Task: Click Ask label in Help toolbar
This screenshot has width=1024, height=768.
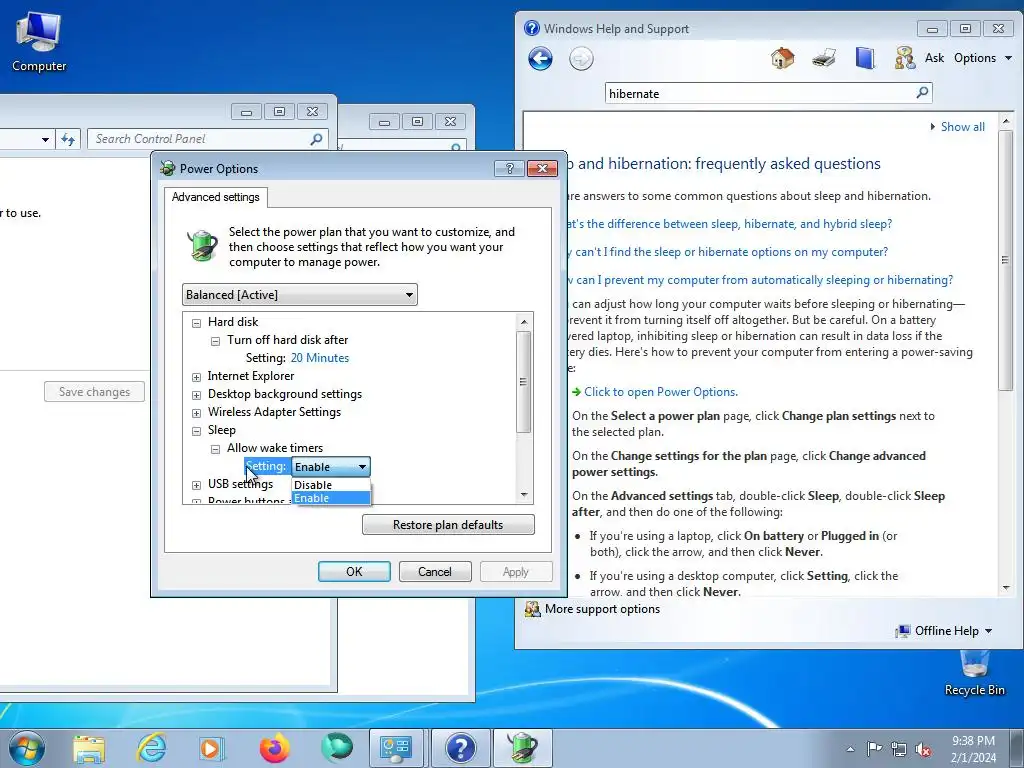Action: (935, 58)
